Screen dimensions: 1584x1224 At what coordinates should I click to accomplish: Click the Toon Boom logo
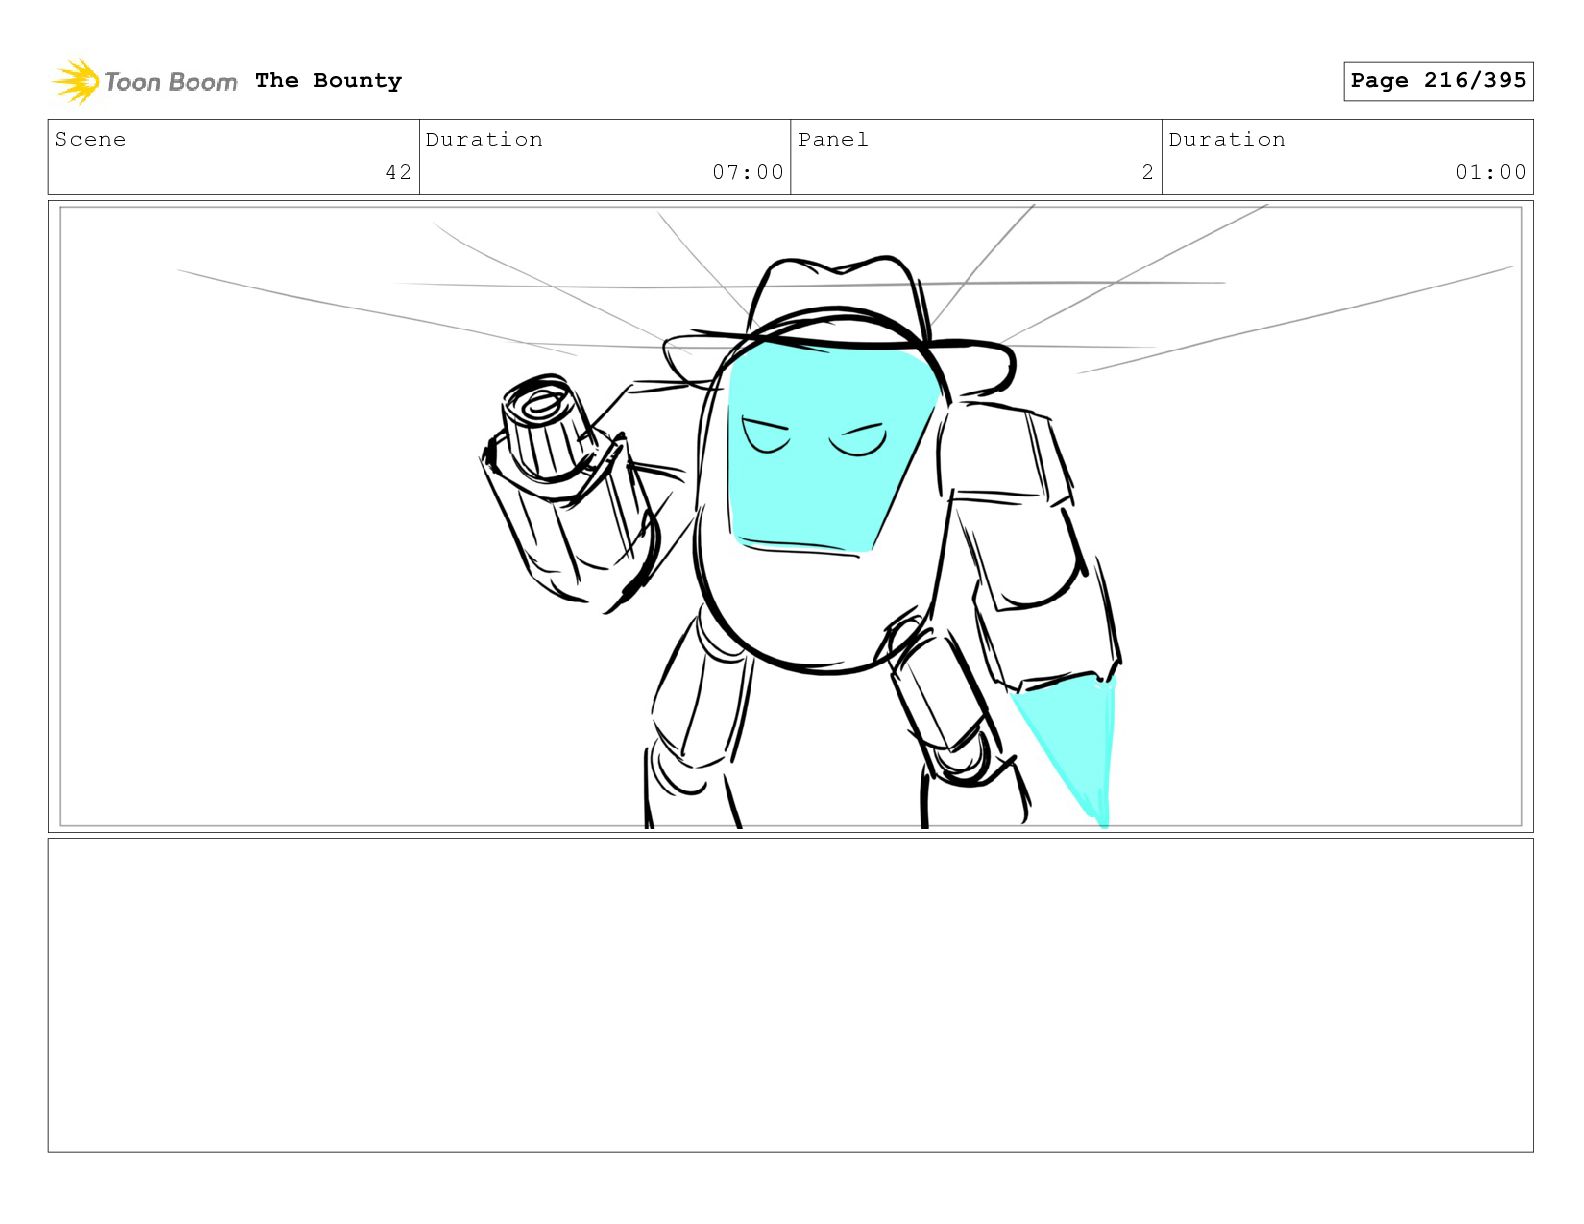click(145, 81)
